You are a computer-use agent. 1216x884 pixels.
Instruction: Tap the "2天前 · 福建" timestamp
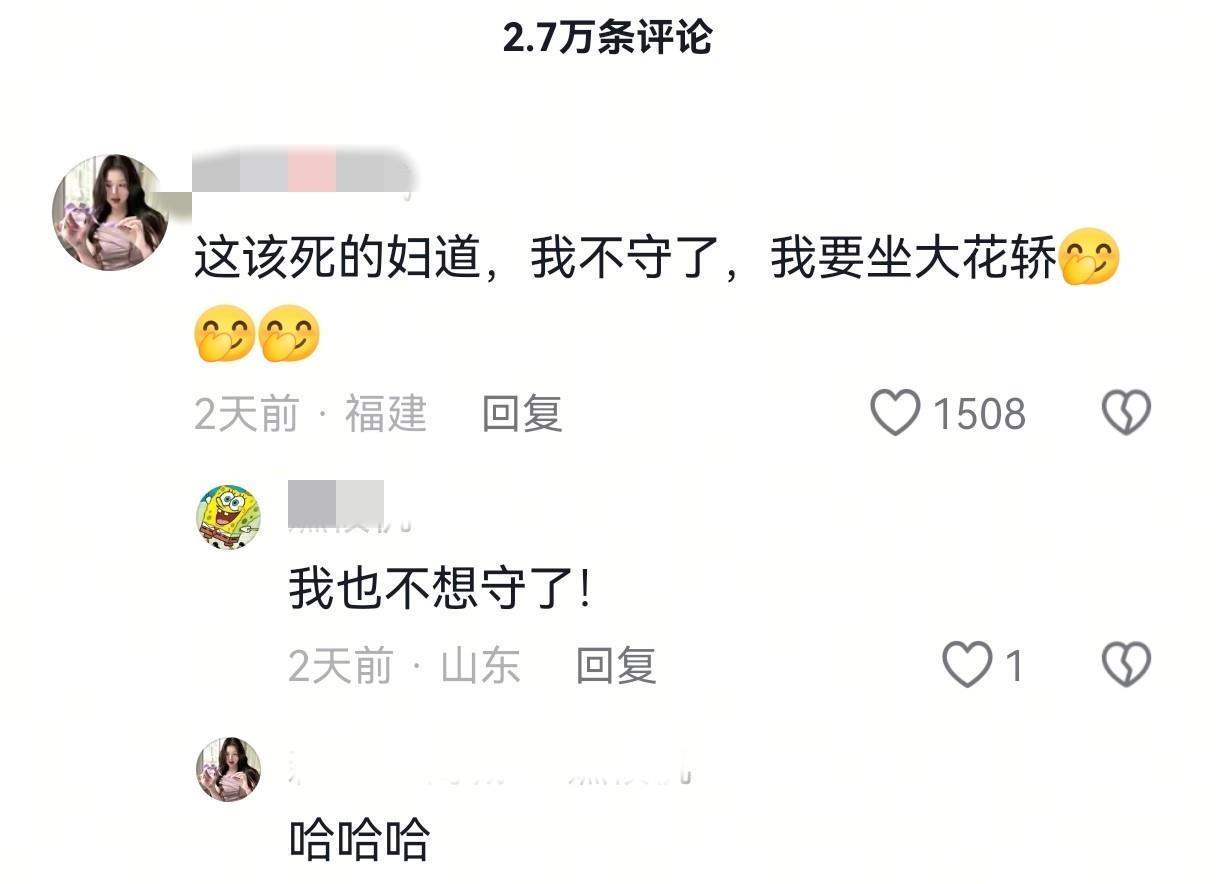[x=310, y=413]
